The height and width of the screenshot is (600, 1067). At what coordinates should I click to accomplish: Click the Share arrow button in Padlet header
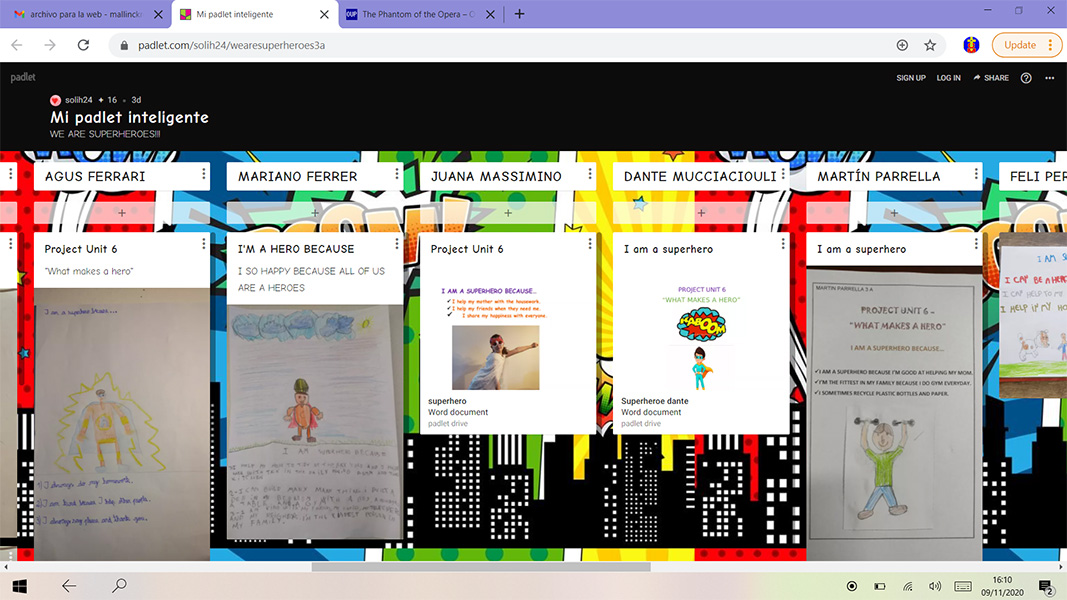pyautogui.click(x=990, y=78)
